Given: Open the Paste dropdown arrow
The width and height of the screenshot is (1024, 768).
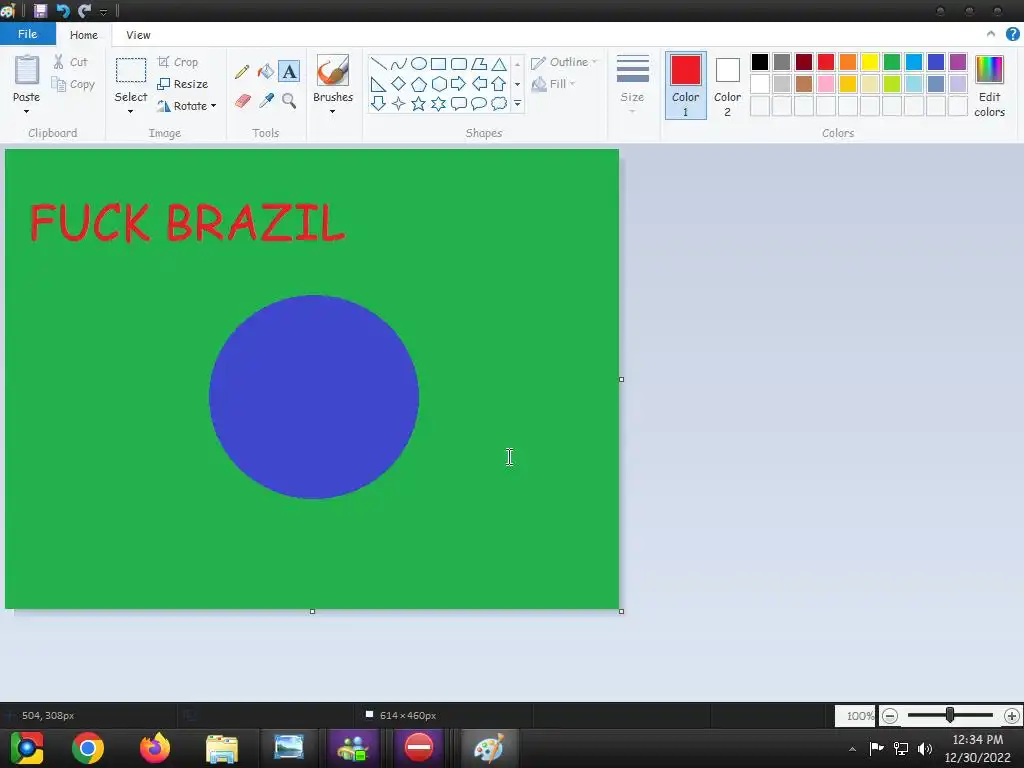Looking at the screenshot, I should (26, 112).
